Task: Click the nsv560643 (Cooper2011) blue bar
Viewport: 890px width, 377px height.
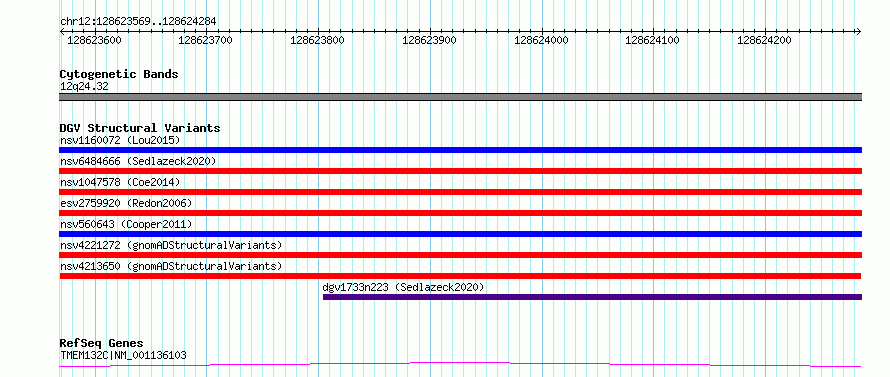Action: pos(460,234)
